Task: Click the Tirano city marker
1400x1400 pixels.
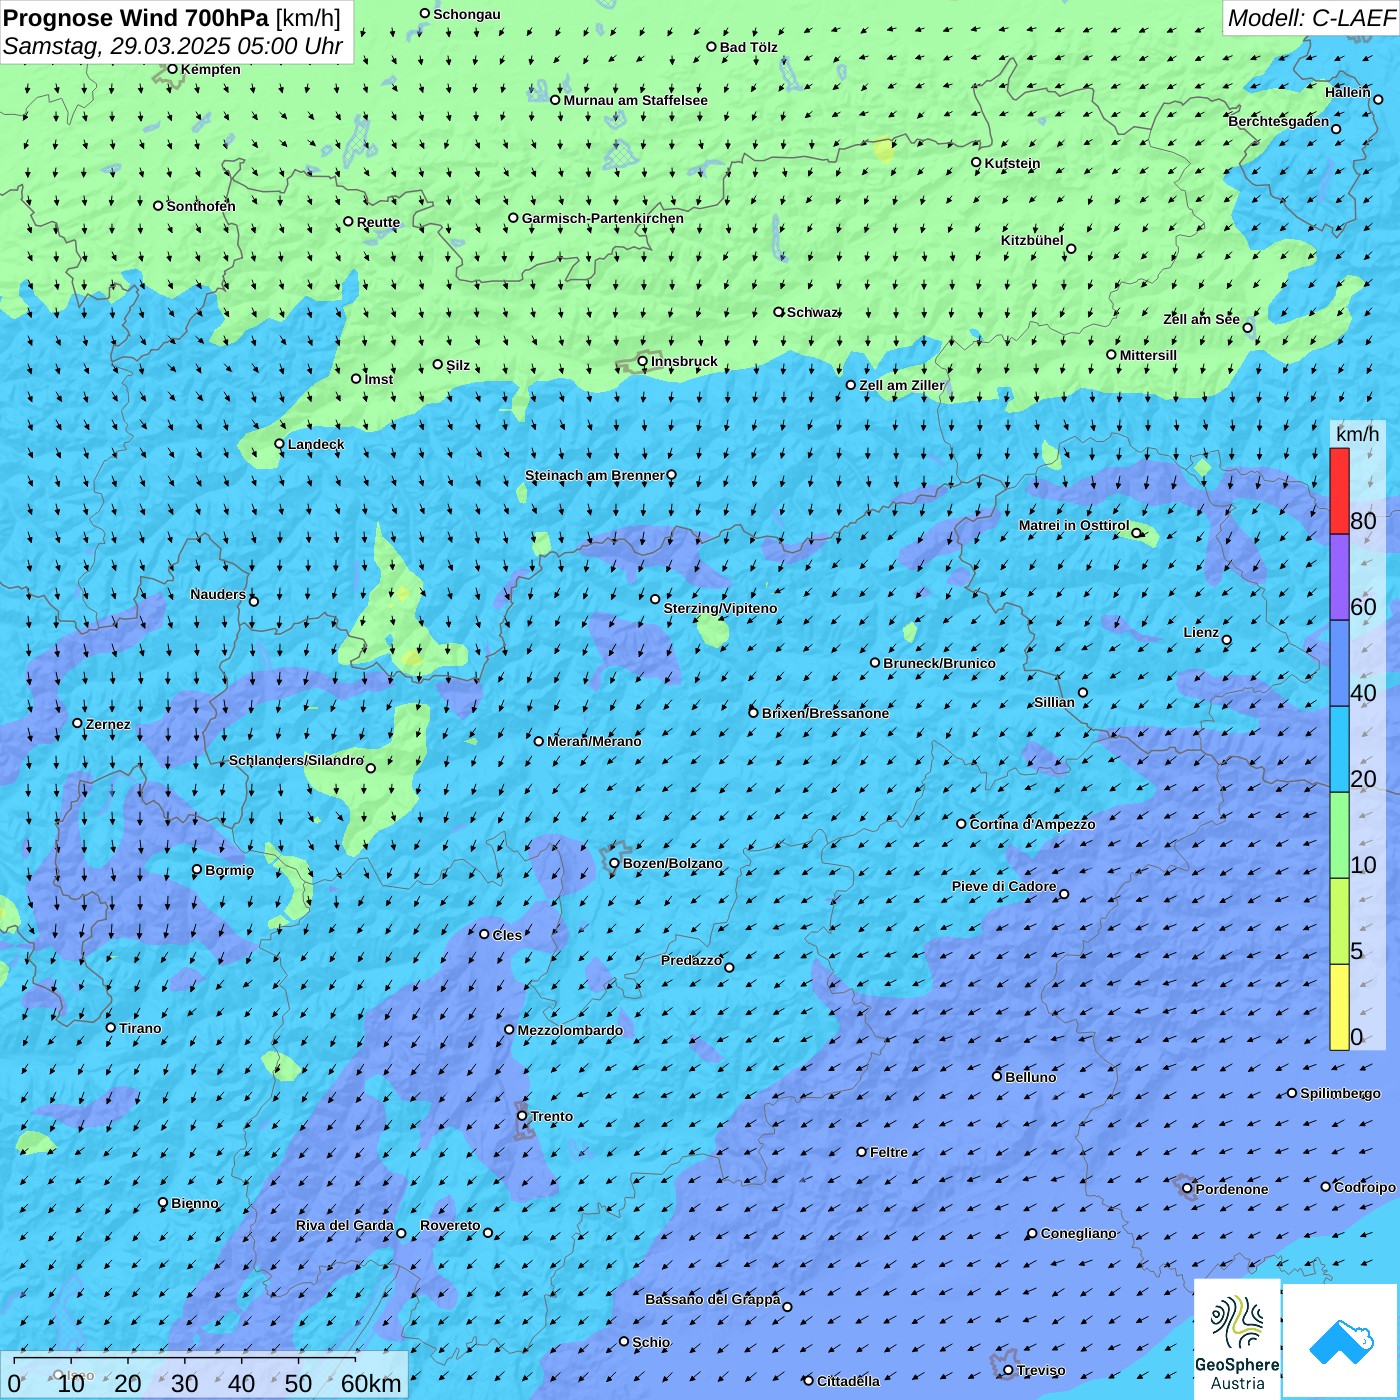Action: (111, 1027)
